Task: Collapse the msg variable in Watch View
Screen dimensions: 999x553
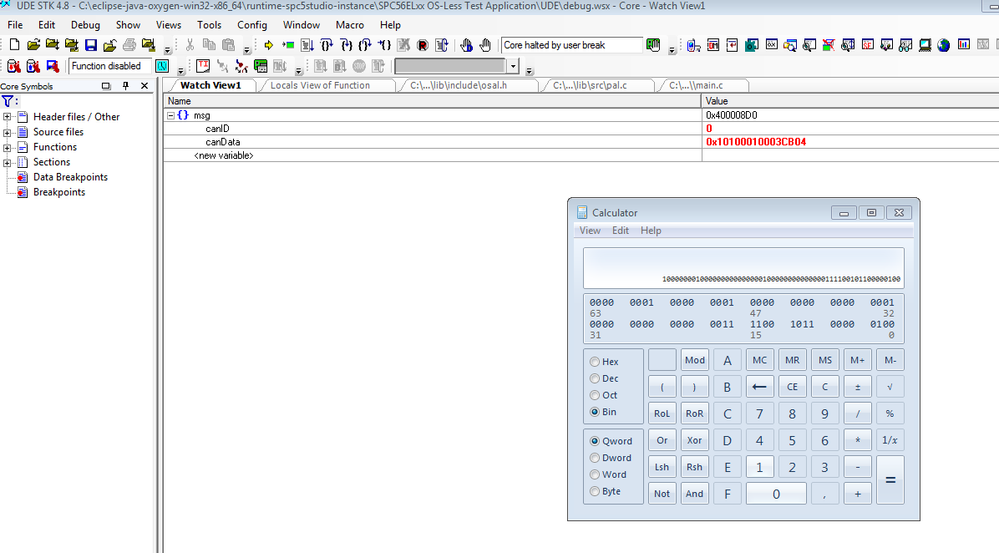Action: tap(171, 115)
